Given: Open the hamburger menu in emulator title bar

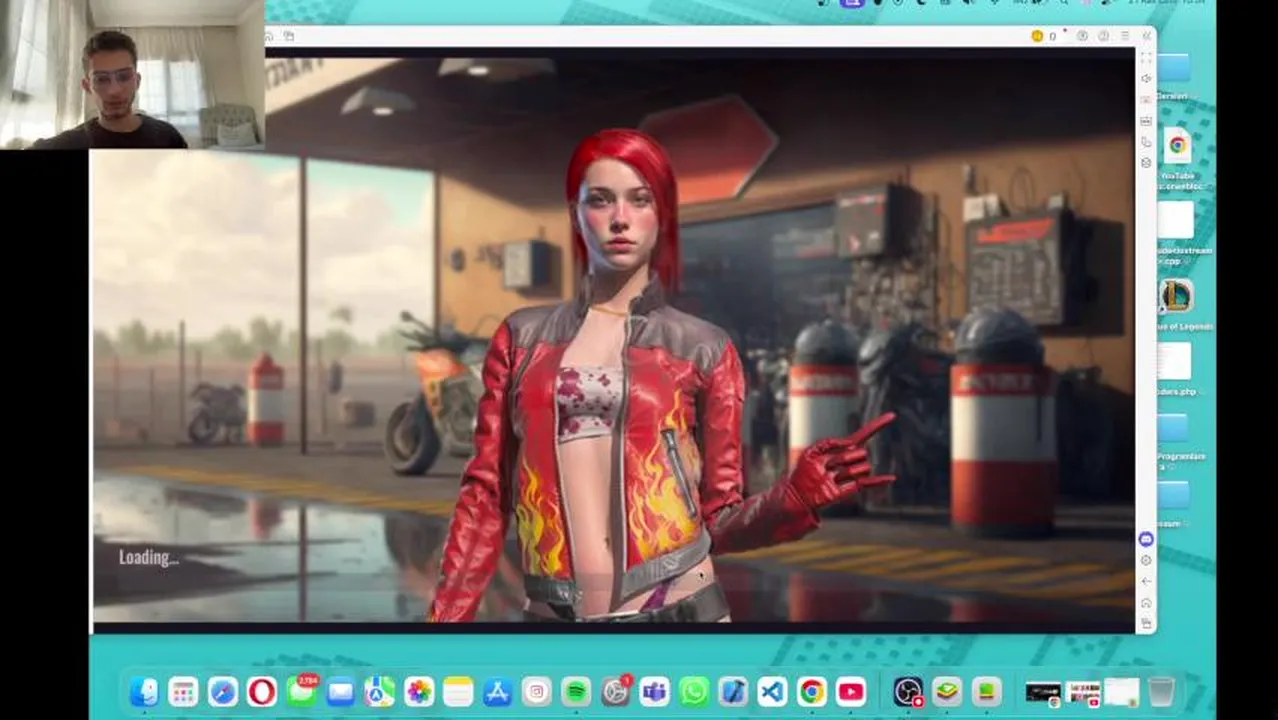Looking at the screenshot, I should click(x=1125, y=36).
